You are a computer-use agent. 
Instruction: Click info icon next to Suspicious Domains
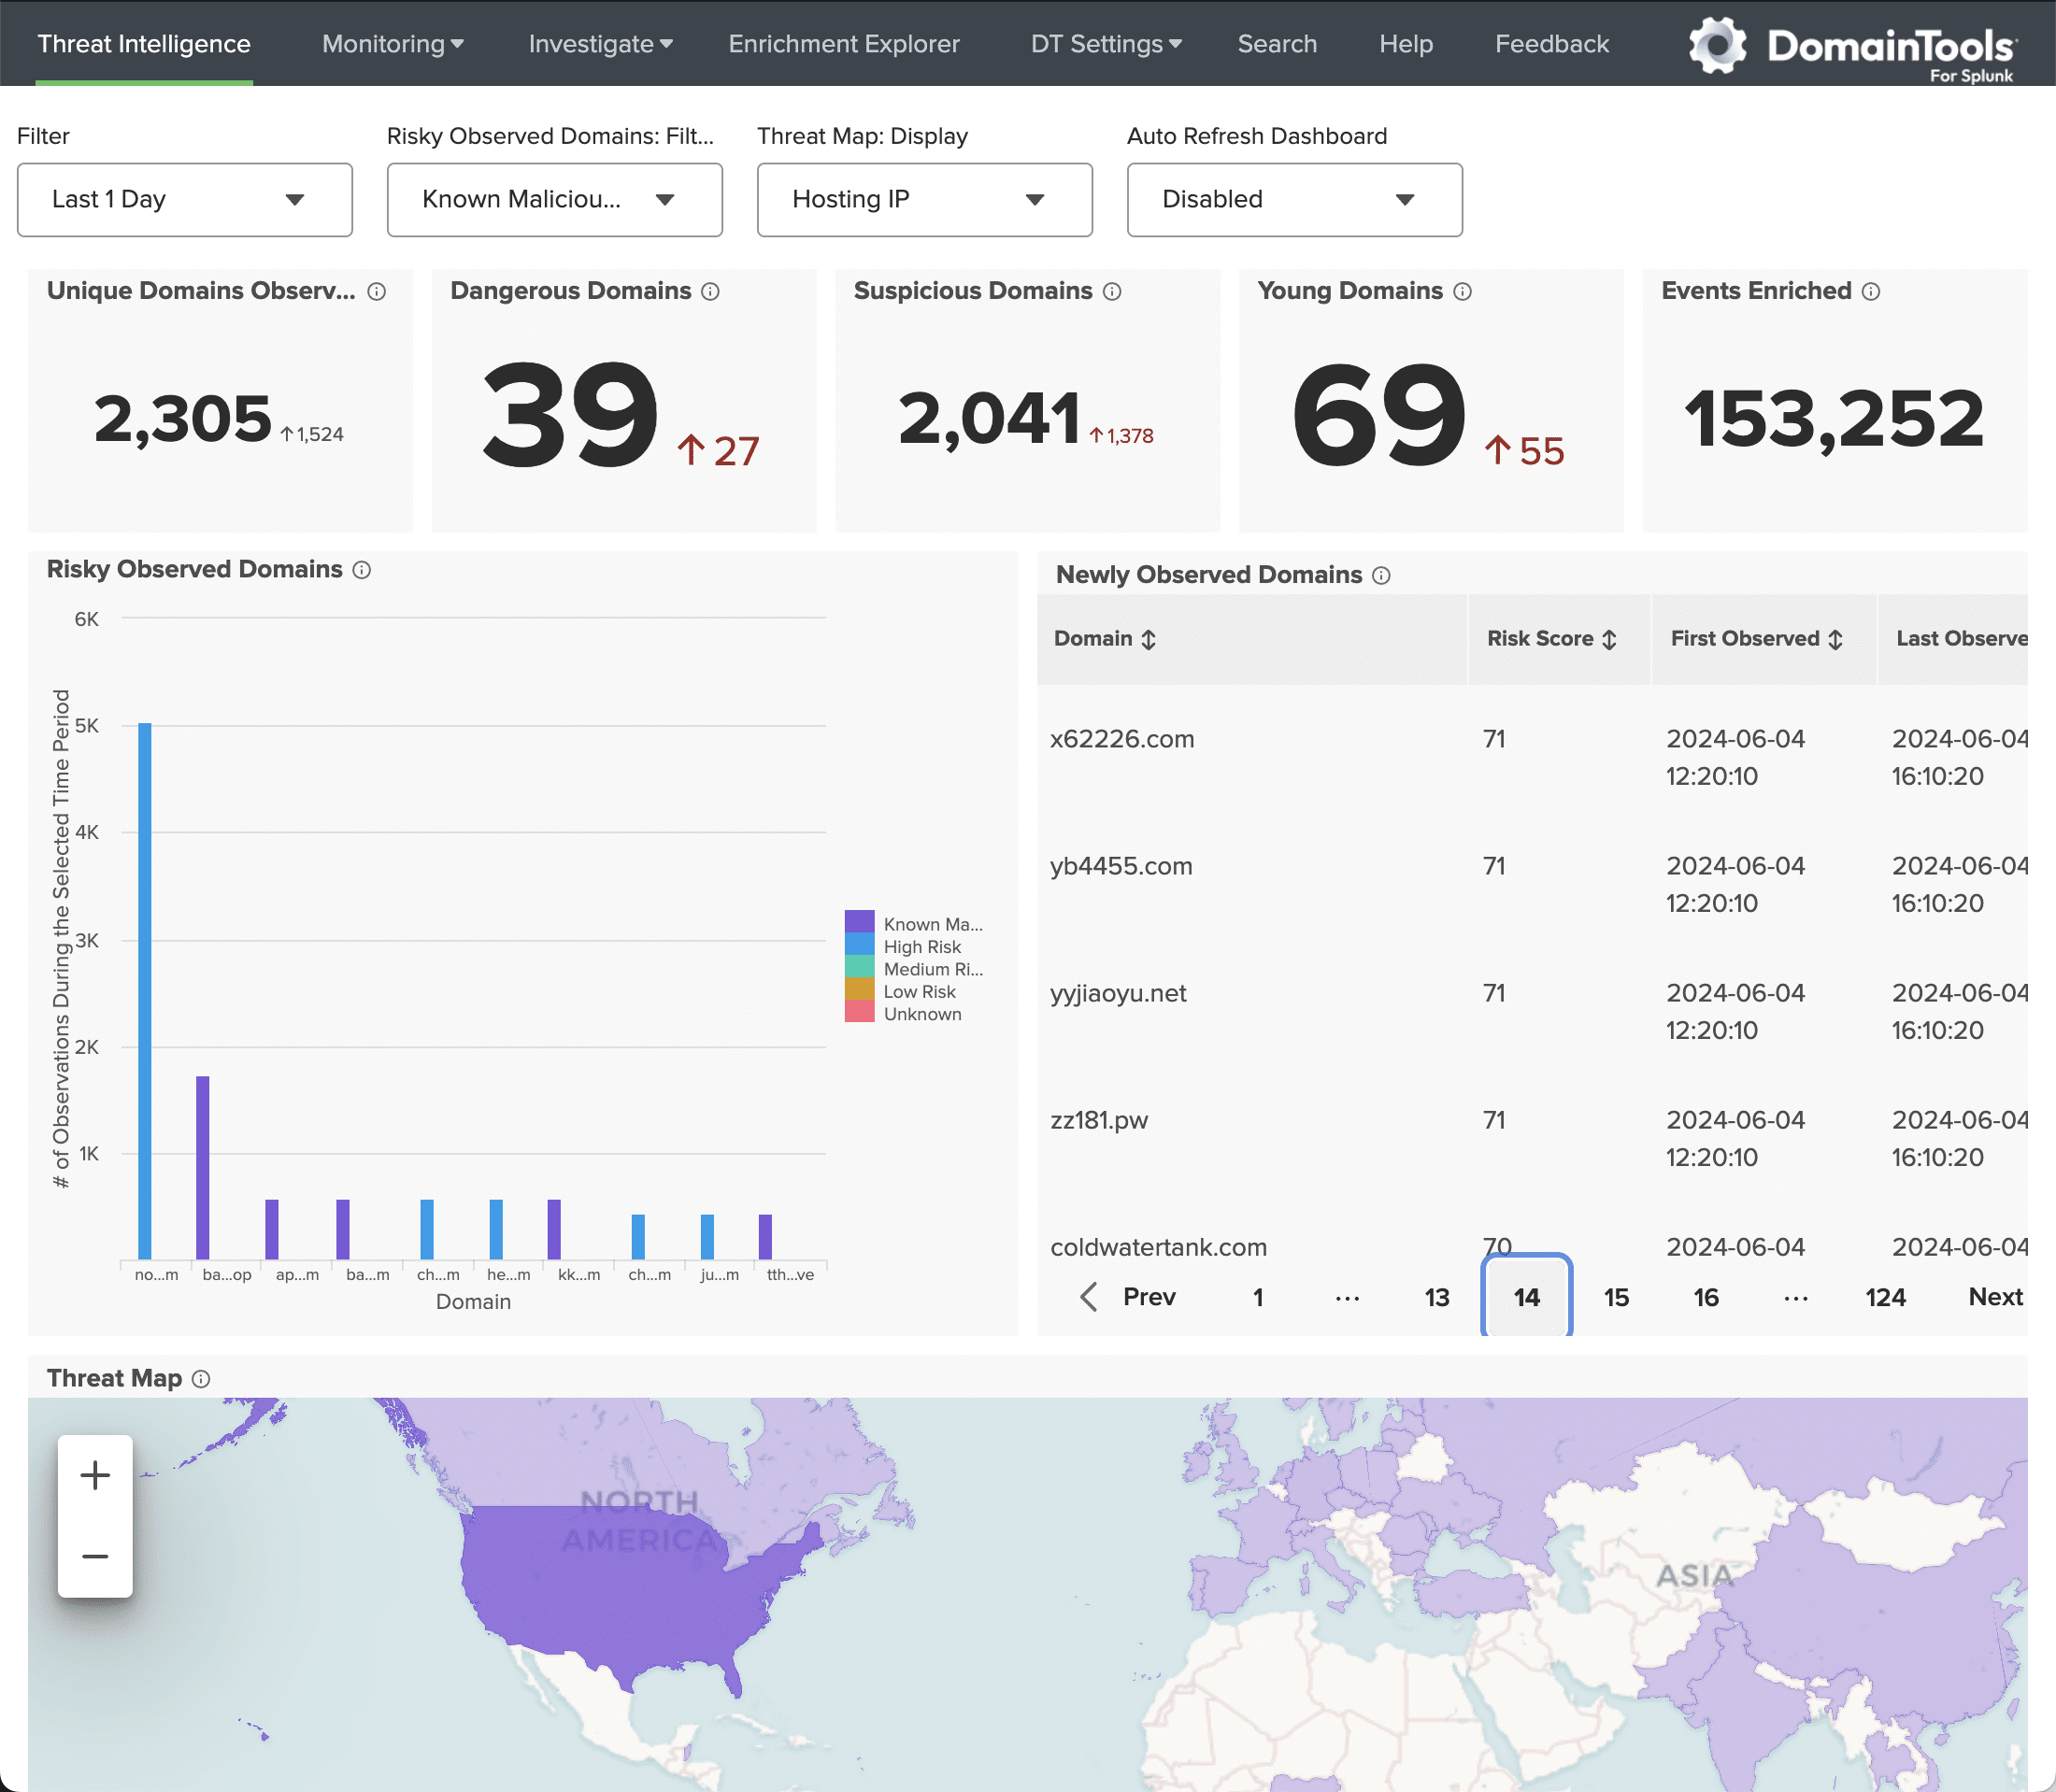pos(1112,291)
